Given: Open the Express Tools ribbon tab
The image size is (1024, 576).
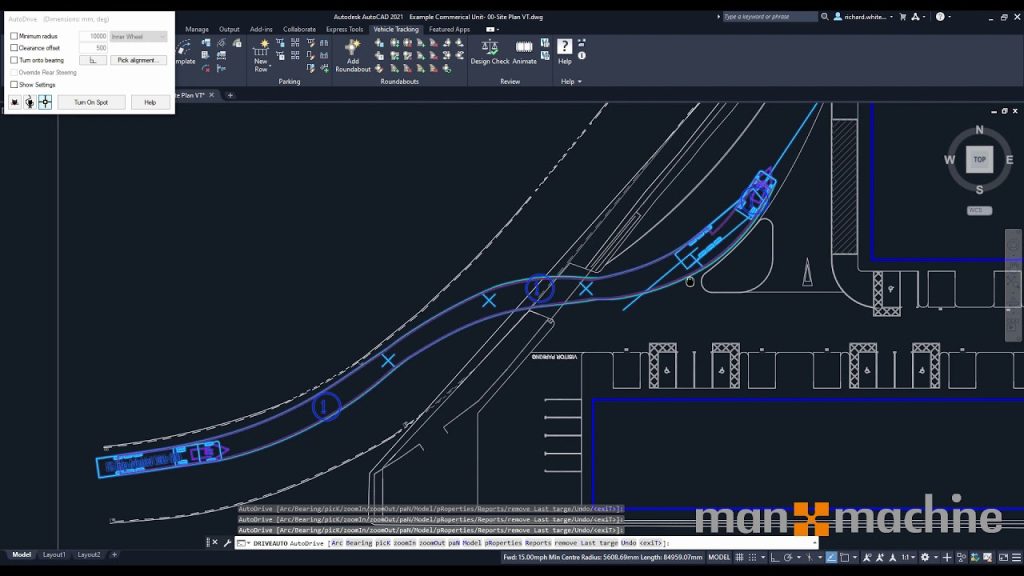Looking at the screenshot, I should point(345,29).
